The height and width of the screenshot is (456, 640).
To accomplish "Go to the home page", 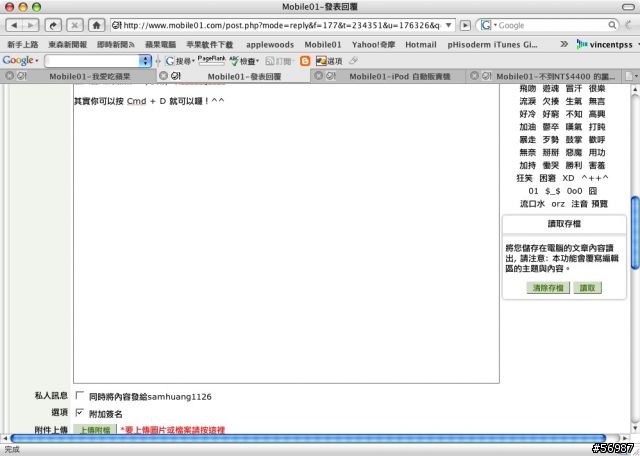I will pos(96,25).
